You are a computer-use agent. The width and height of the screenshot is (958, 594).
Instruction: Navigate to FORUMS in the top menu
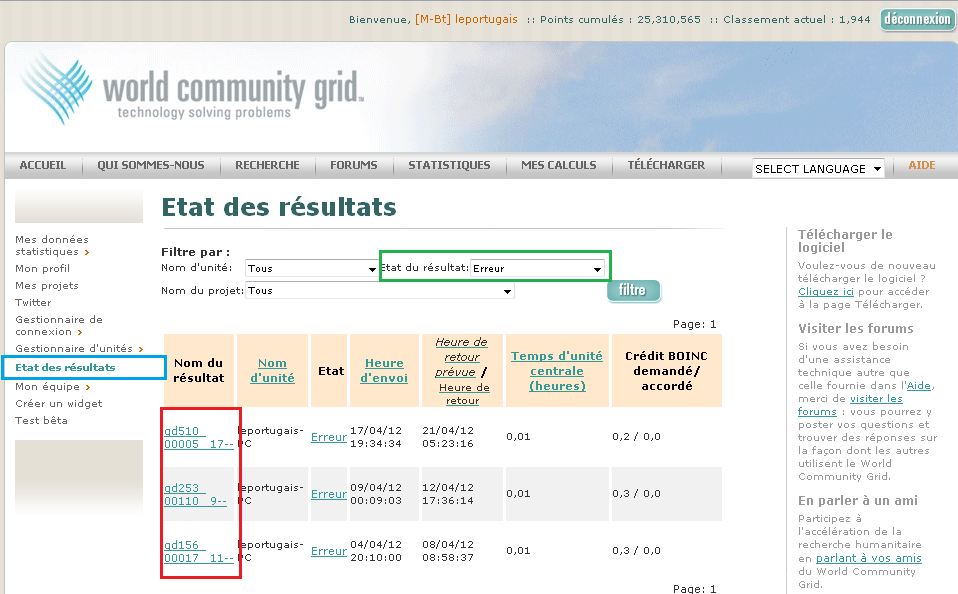(x=354, y=165)
